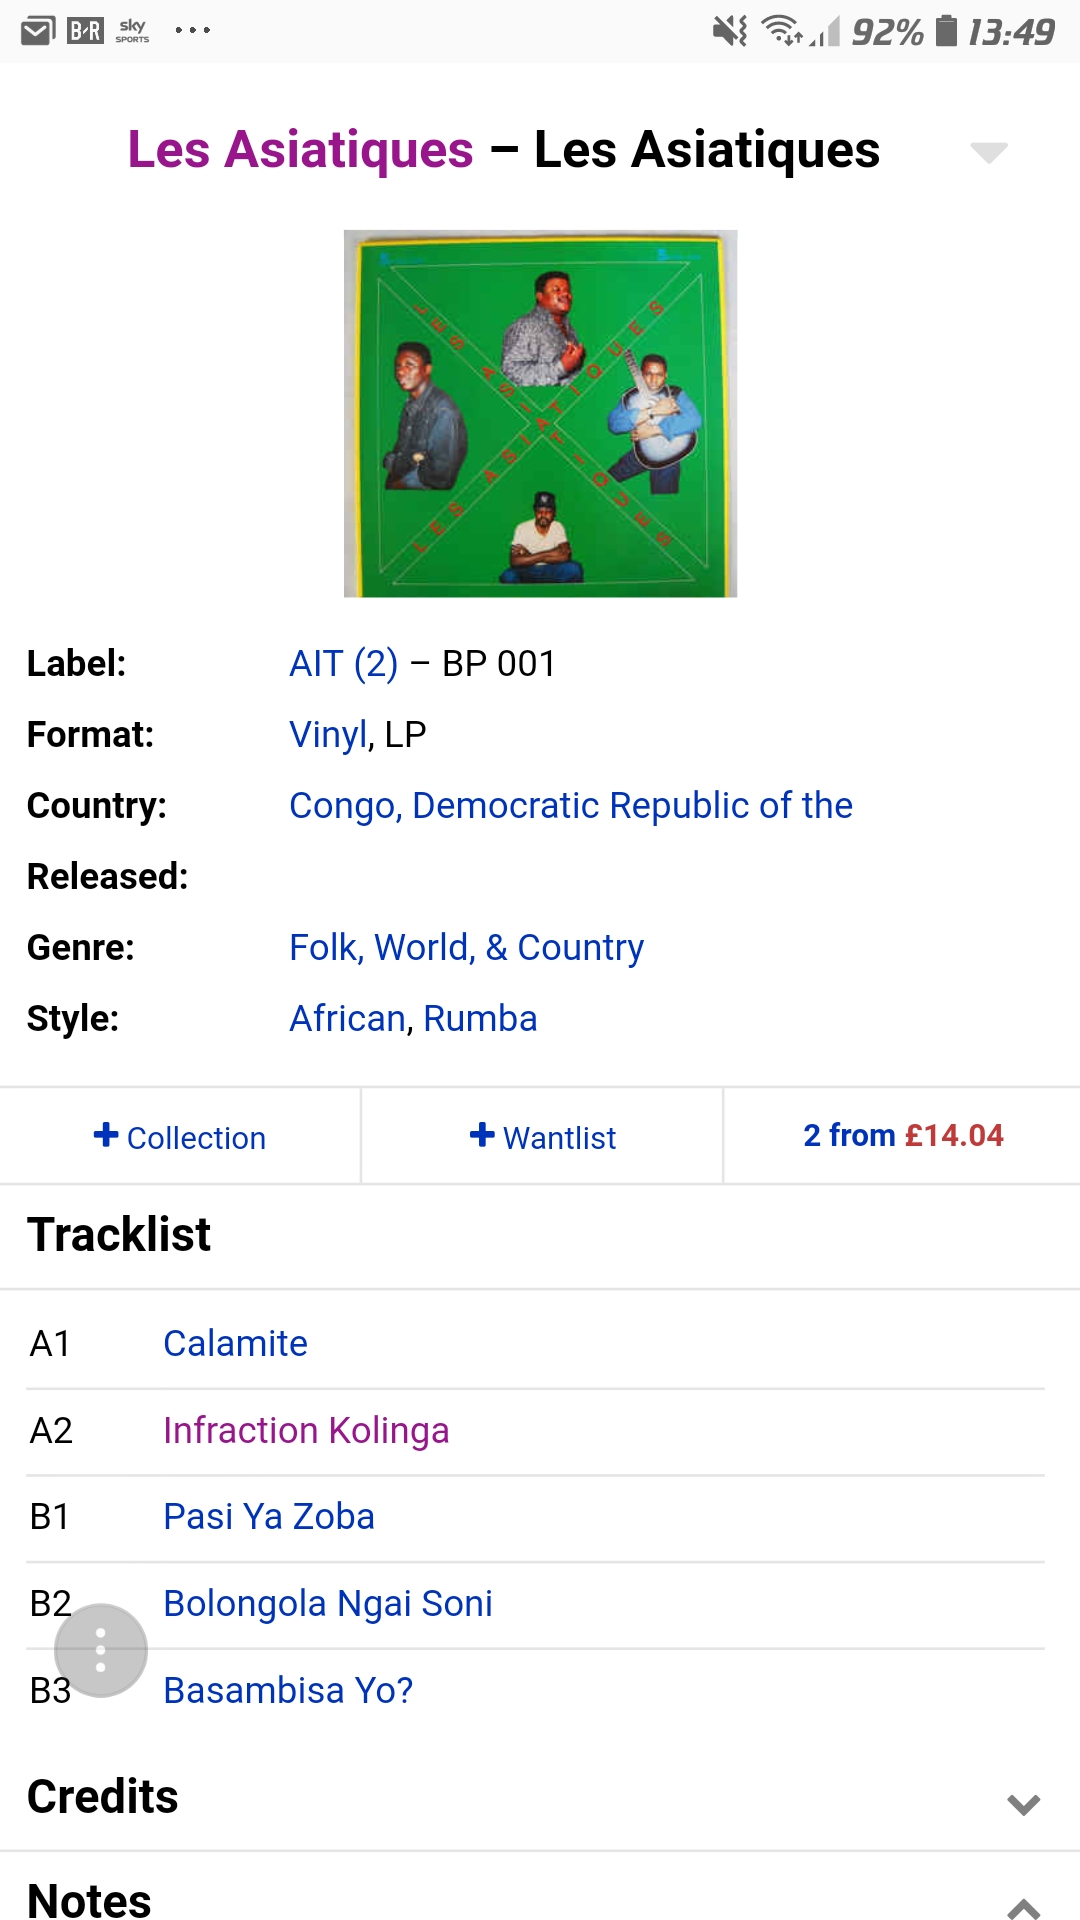Viewport: 1080px width, 1920px height.
Task: Add release to Wantlist
Action: coord(543,1137)
